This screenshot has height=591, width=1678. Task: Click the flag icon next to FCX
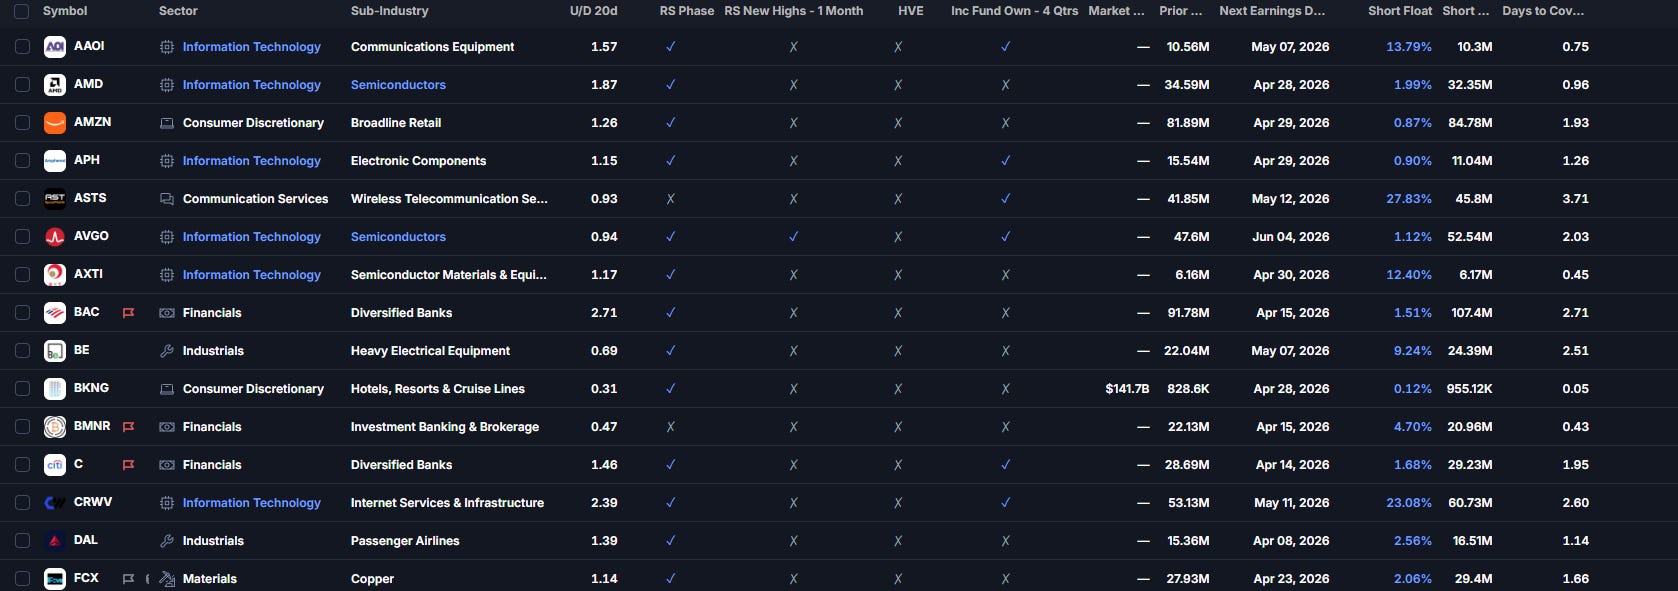(128, 579)
